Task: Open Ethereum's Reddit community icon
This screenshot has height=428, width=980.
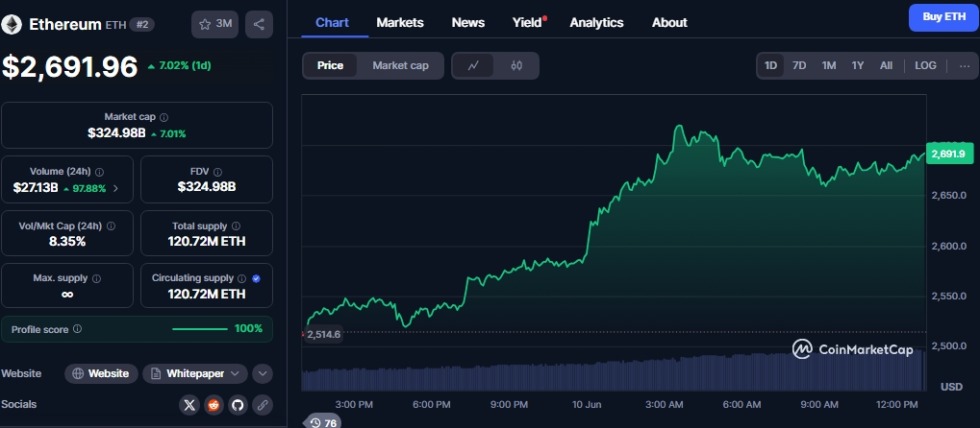Action: coord(214,405)
